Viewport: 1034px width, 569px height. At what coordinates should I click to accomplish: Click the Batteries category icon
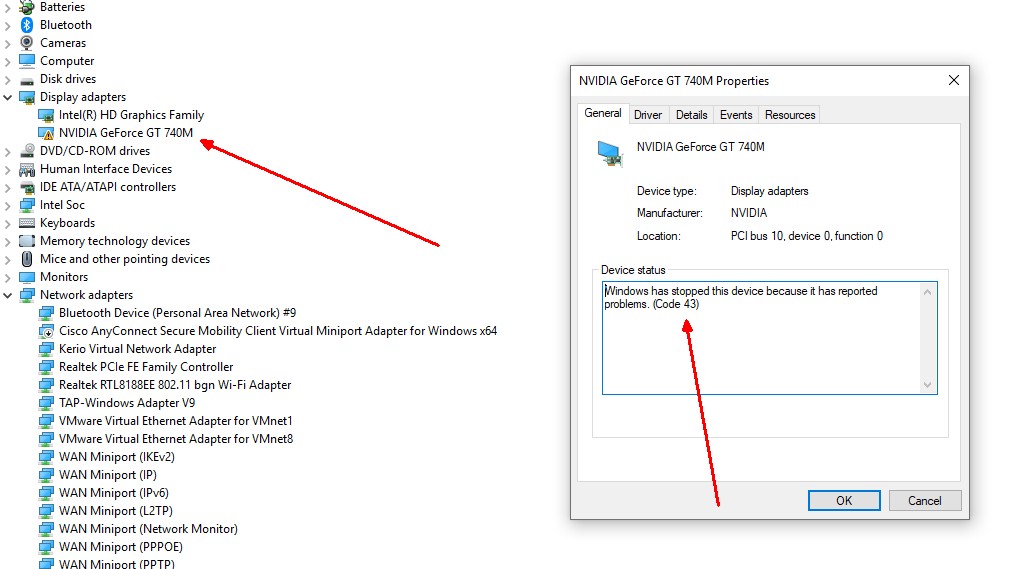26,7
